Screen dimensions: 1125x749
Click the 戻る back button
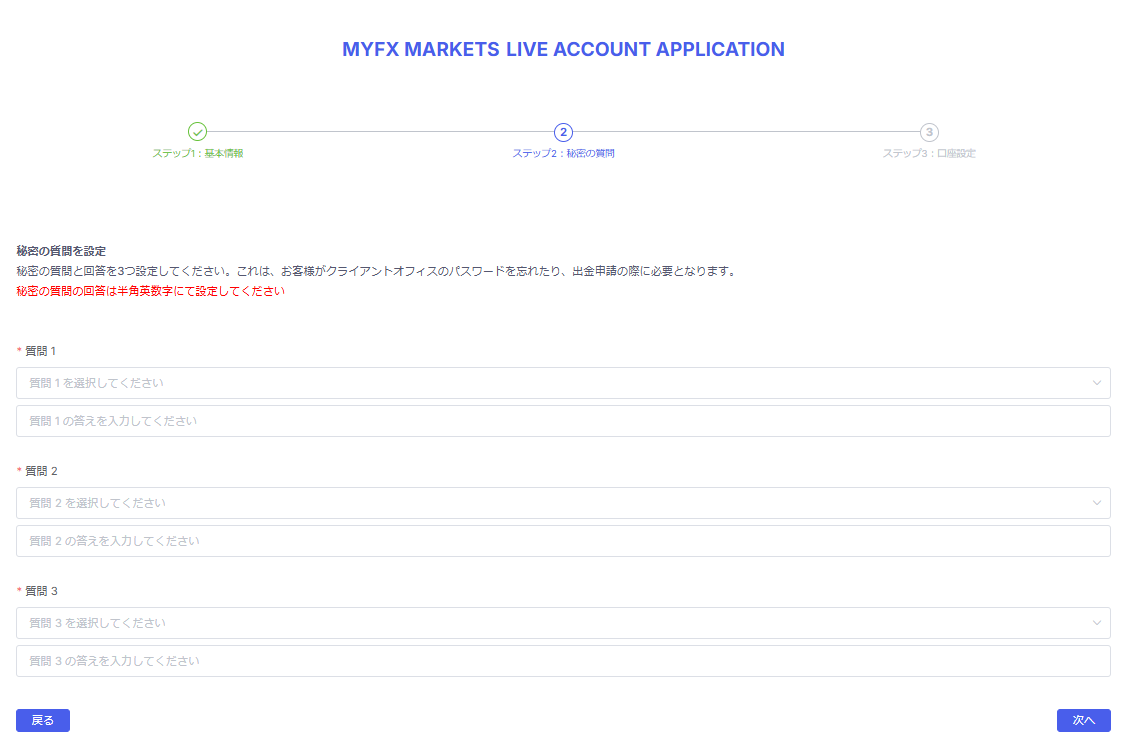[43, 720]
